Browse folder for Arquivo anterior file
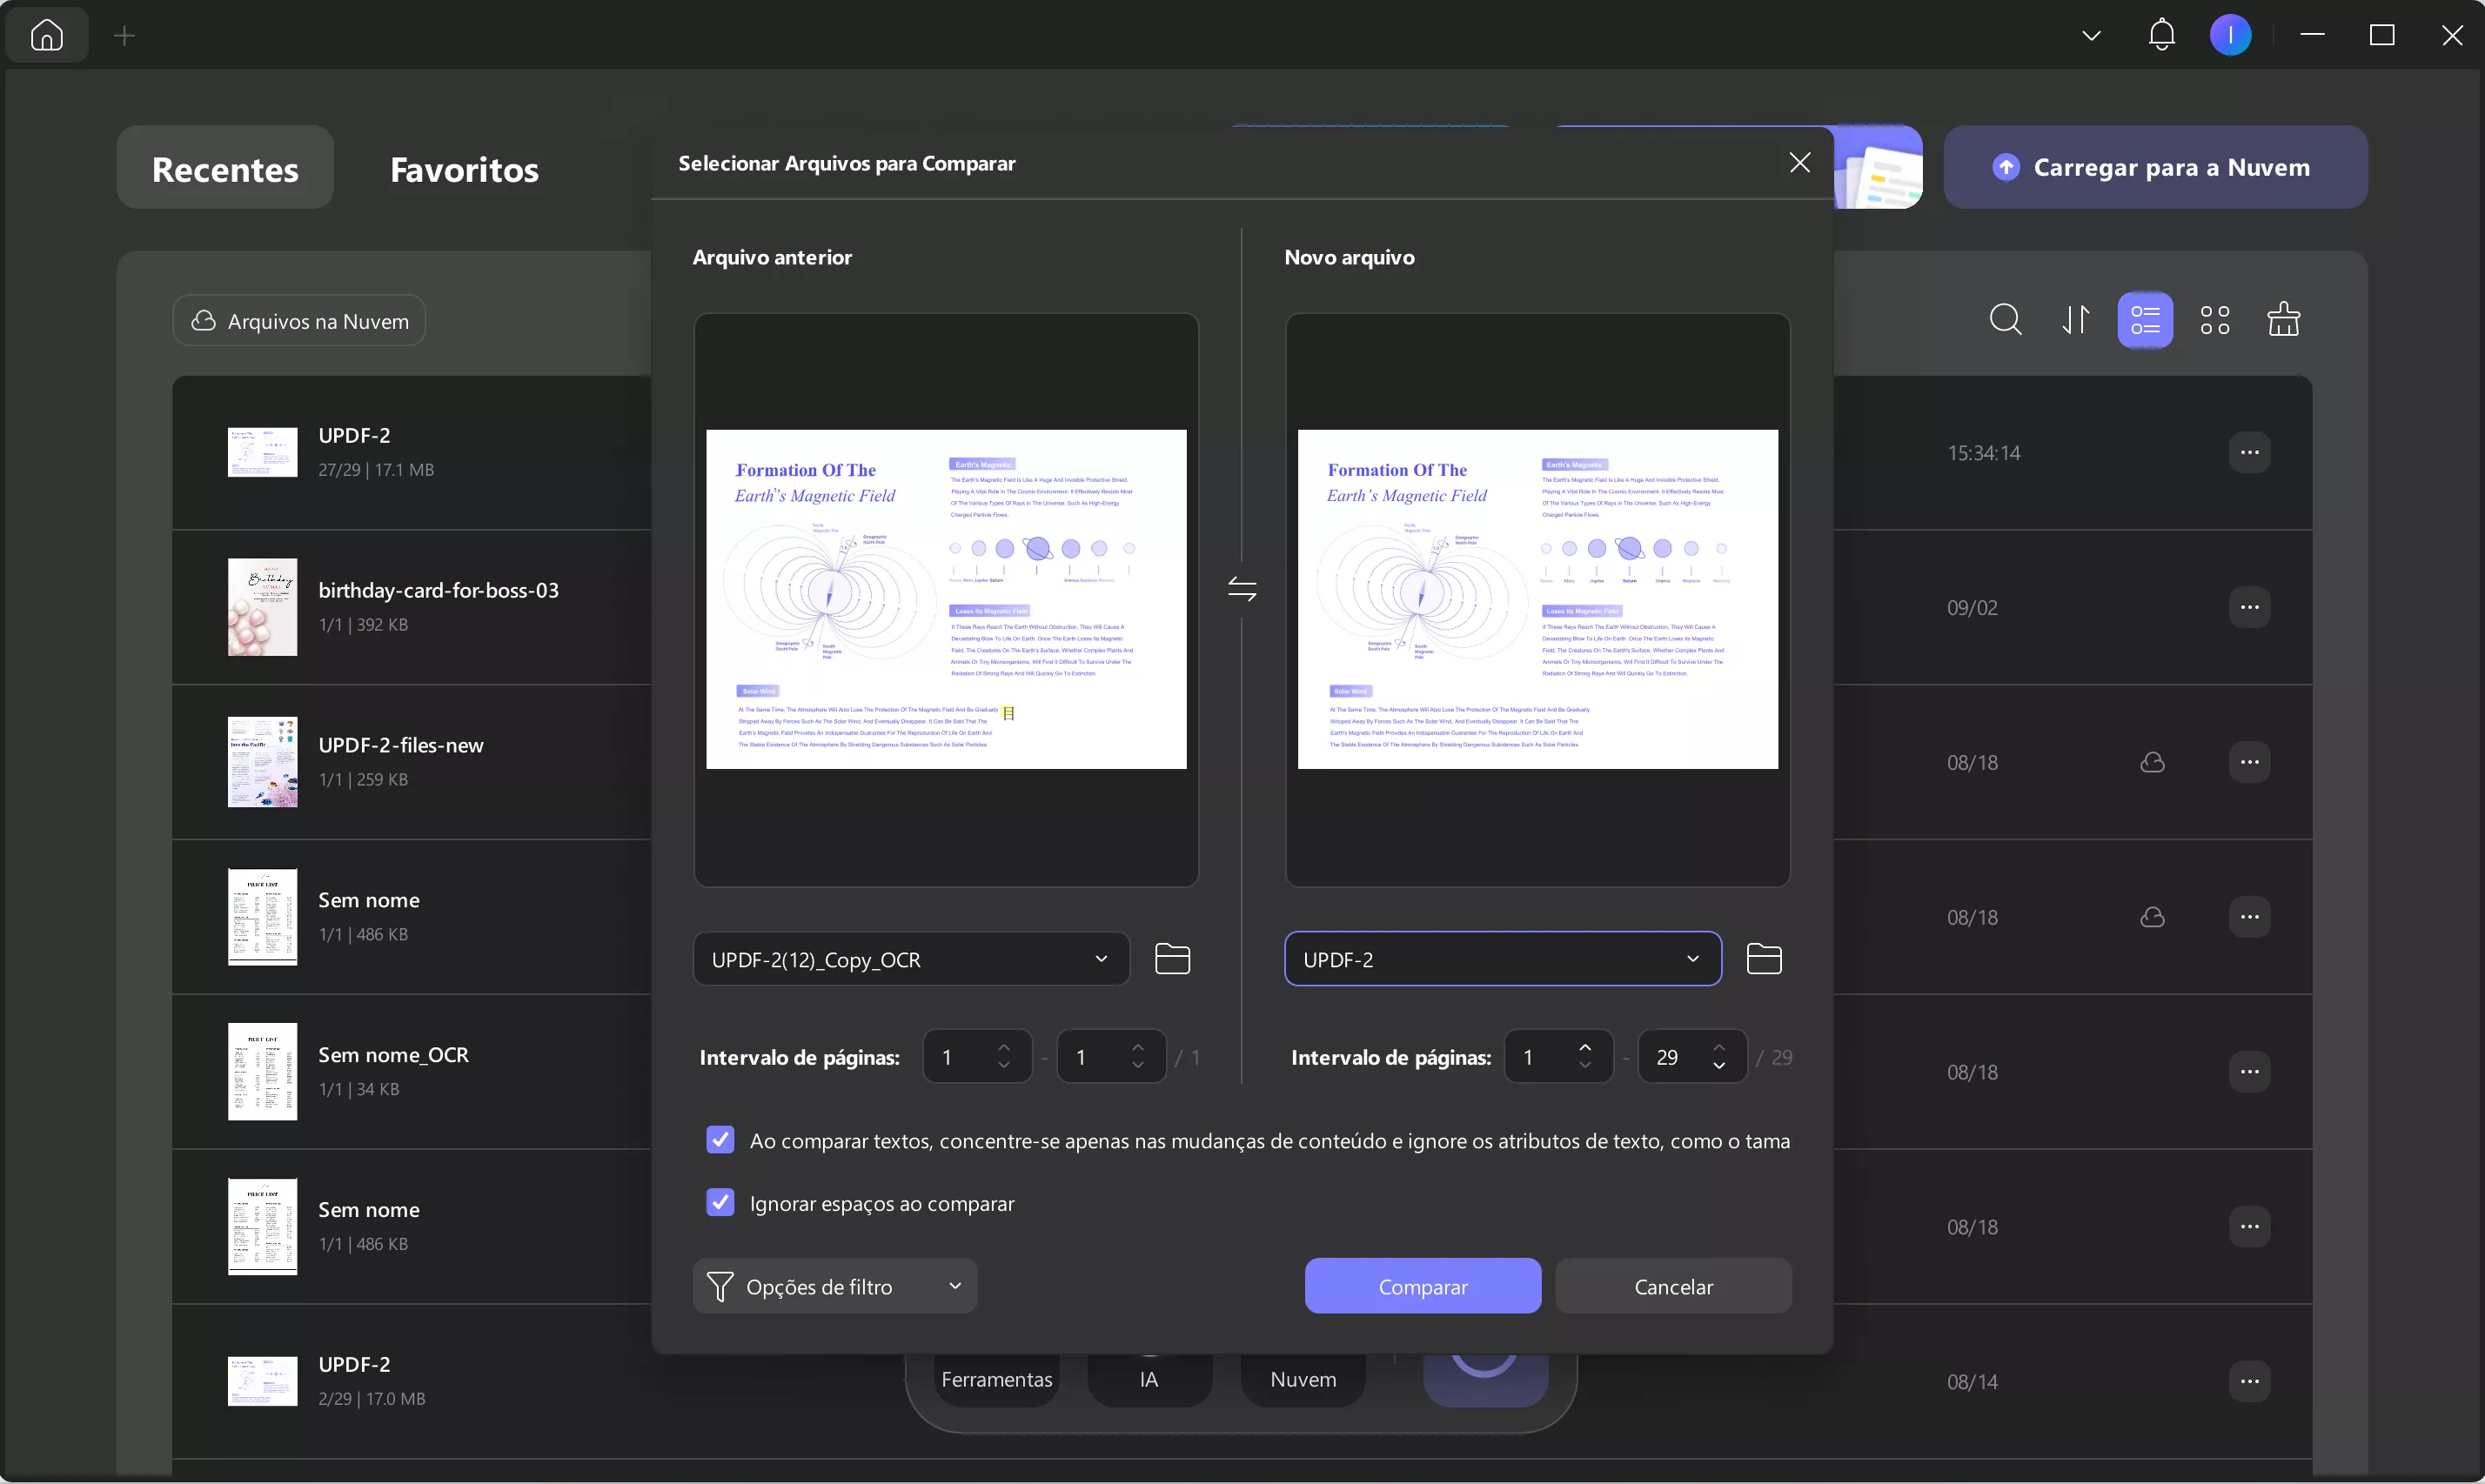This screenshot has height=1484, width=2485. click(x=1172, y=959)
